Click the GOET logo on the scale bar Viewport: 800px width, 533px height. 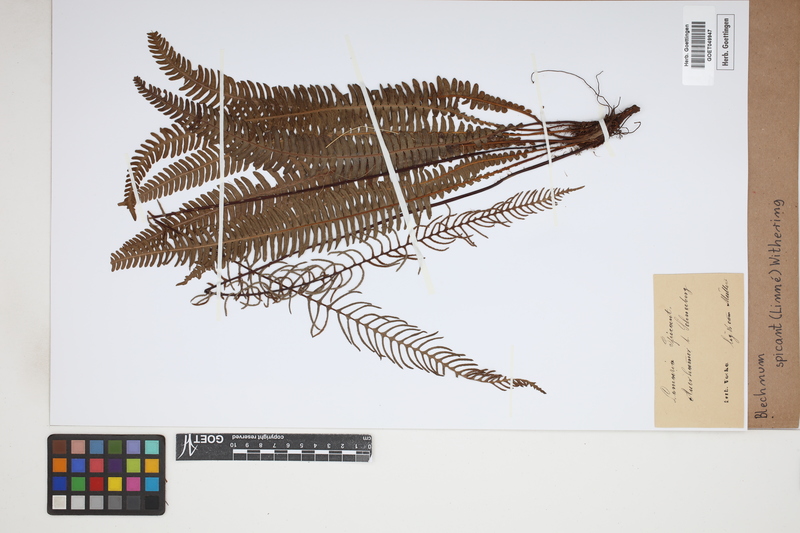[x=200, y=440]
